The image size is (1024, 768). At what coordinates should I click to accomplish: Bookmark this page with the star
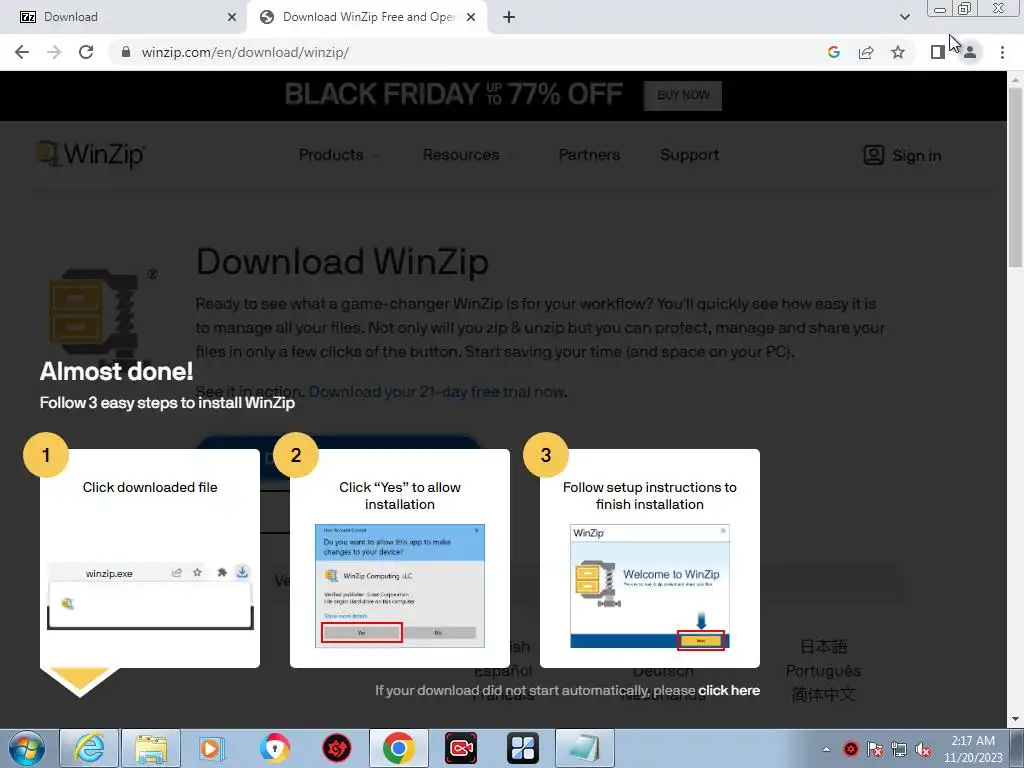(x=898, y=52)
